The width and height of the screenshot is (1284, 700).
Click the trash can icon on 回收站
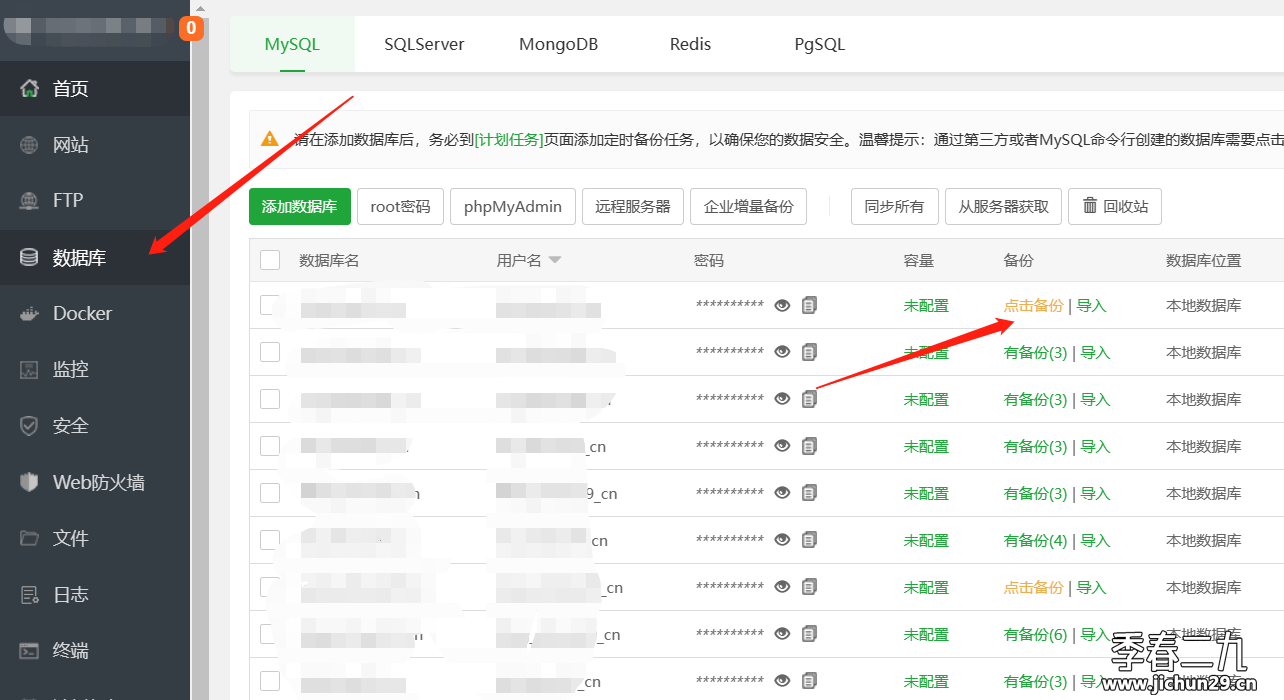pyautogui.click(x=1090, y=207)
